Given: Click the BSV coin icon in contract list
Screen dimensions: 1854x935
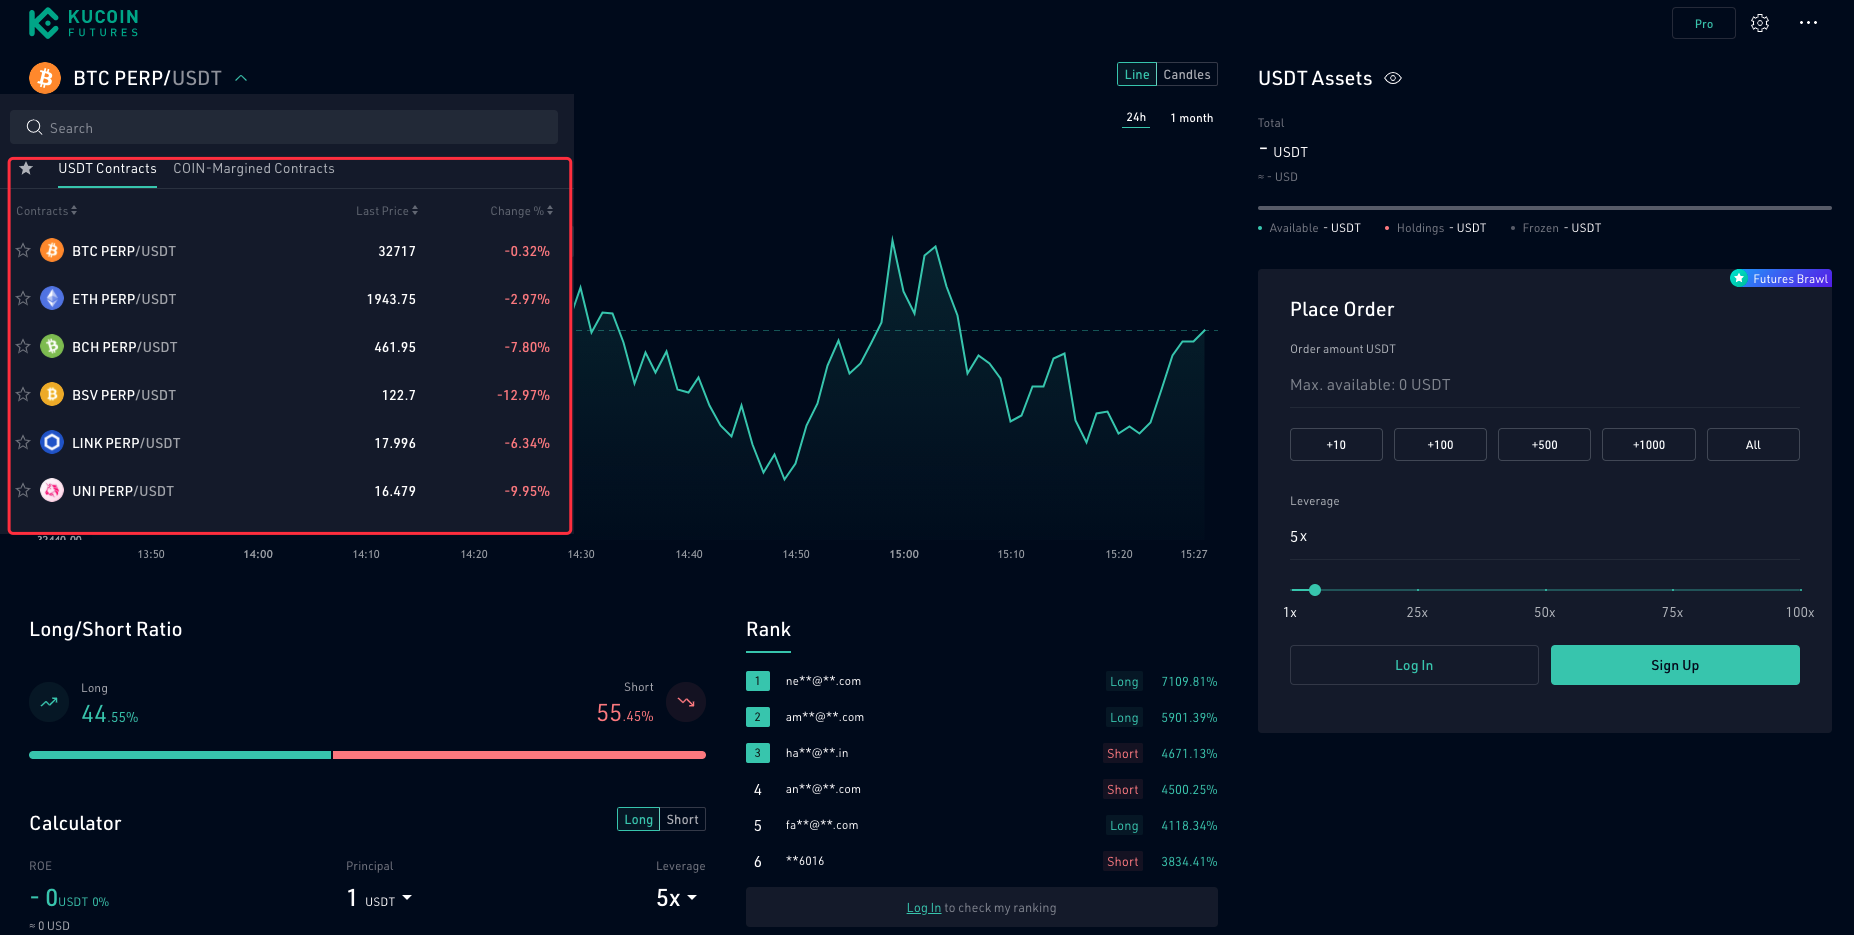Looking at the screenshot, I should pyautogui.click(x=52, y=394).
